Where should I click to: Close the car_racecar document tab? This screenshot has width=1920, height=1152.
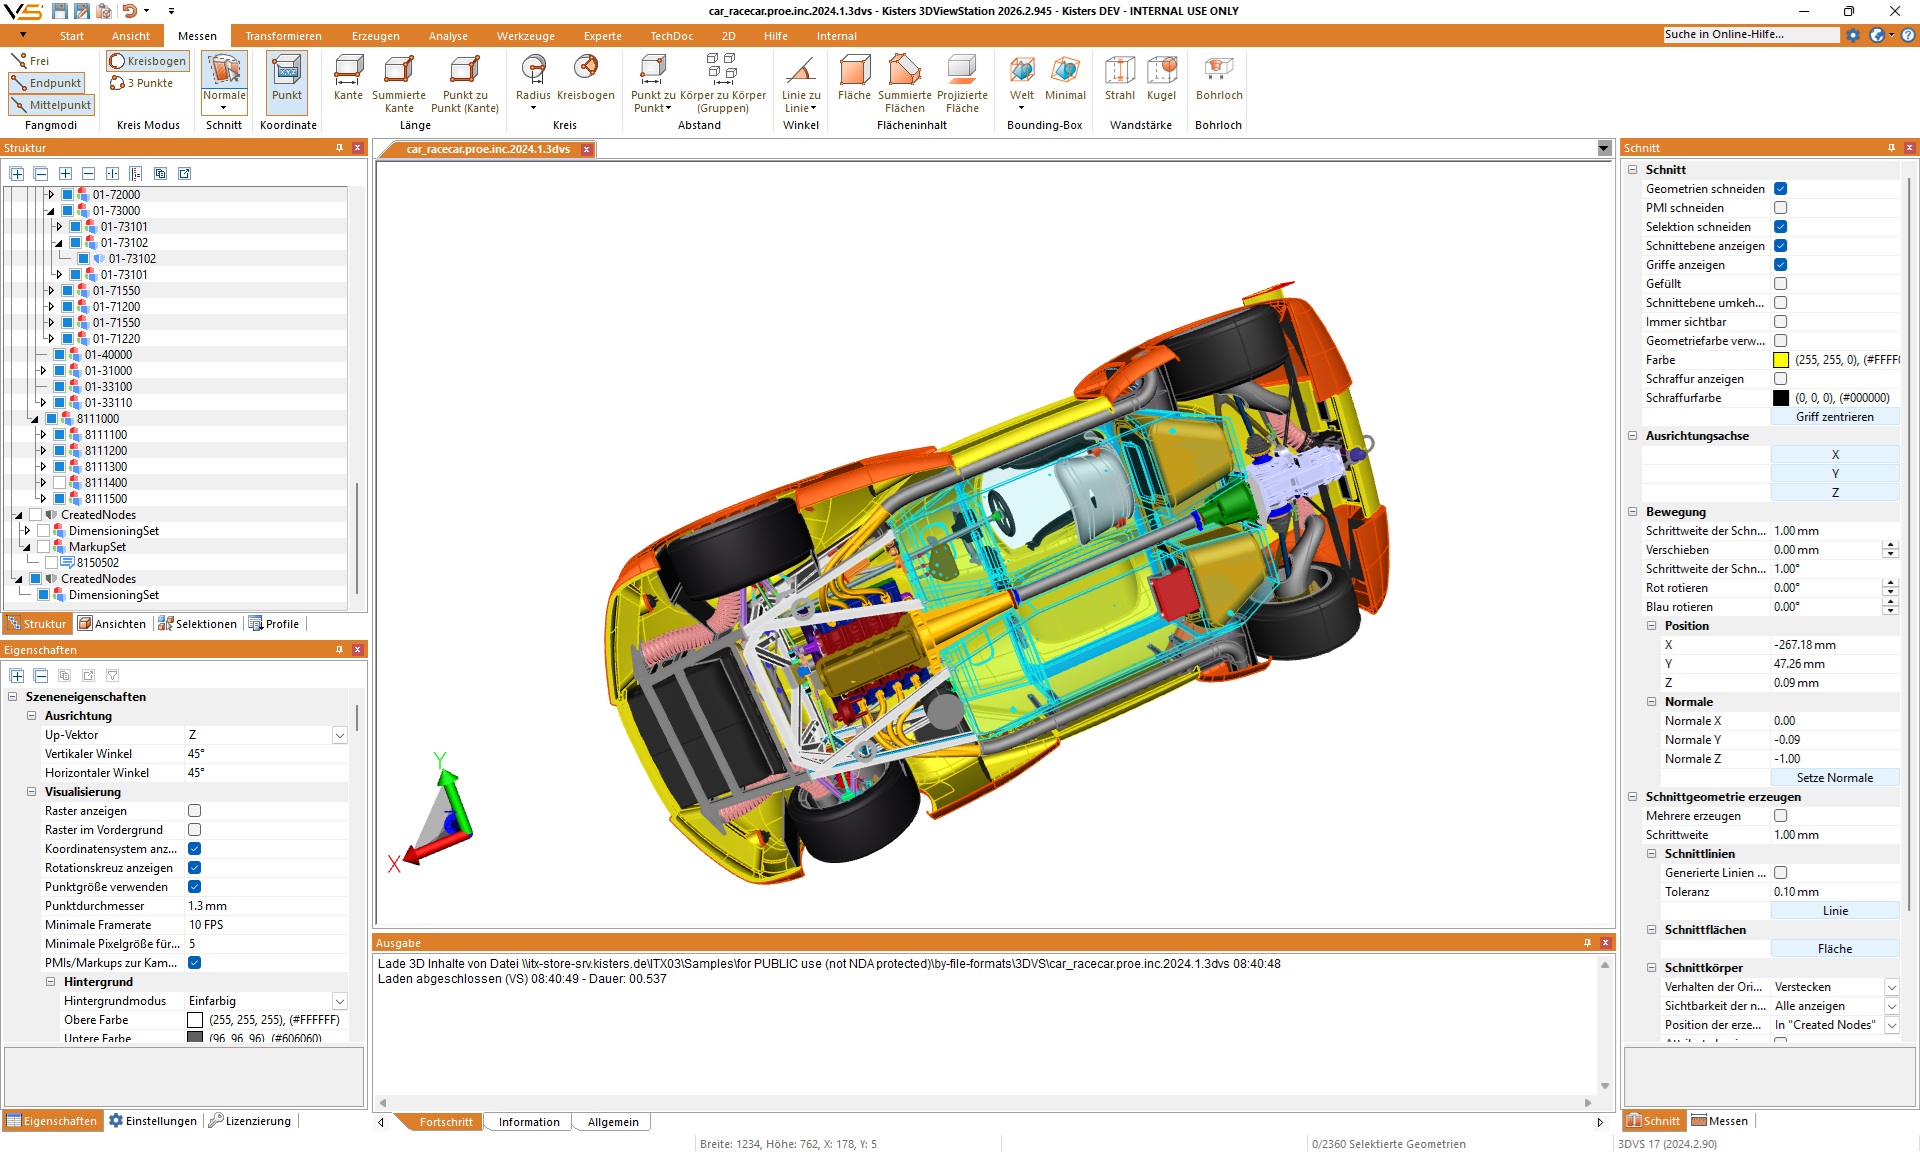(587, 149)
